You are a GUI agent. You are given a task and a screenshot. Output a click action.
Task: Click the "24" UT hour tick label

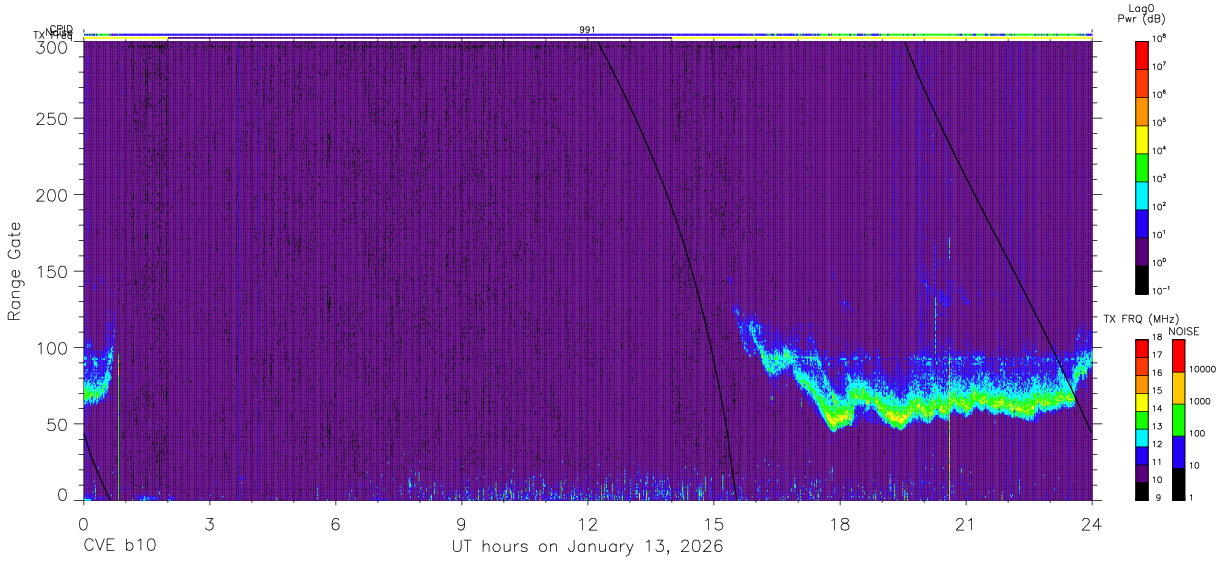[1091, 524]
